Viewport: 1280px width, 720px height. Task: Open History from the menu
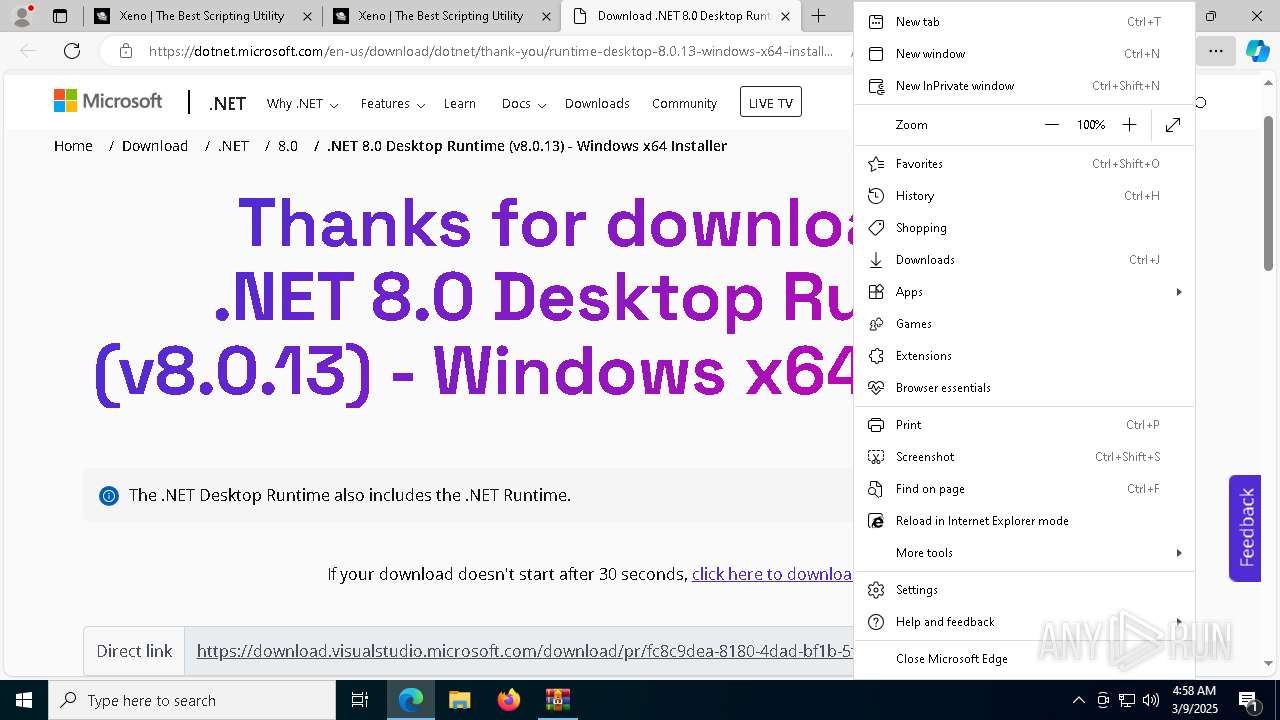(x=1024, y=196)
